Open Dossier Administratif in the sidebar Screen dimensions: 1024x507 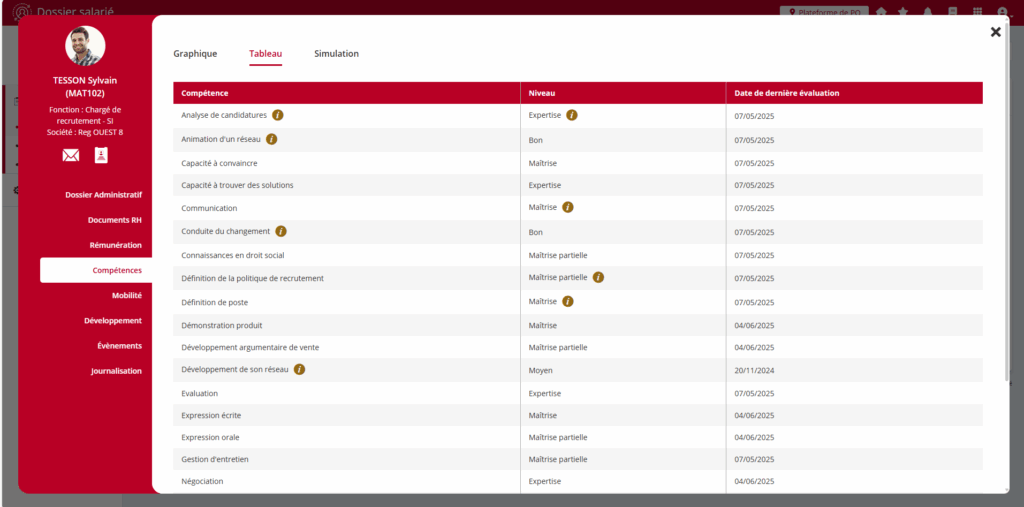(x=103, y=194)
